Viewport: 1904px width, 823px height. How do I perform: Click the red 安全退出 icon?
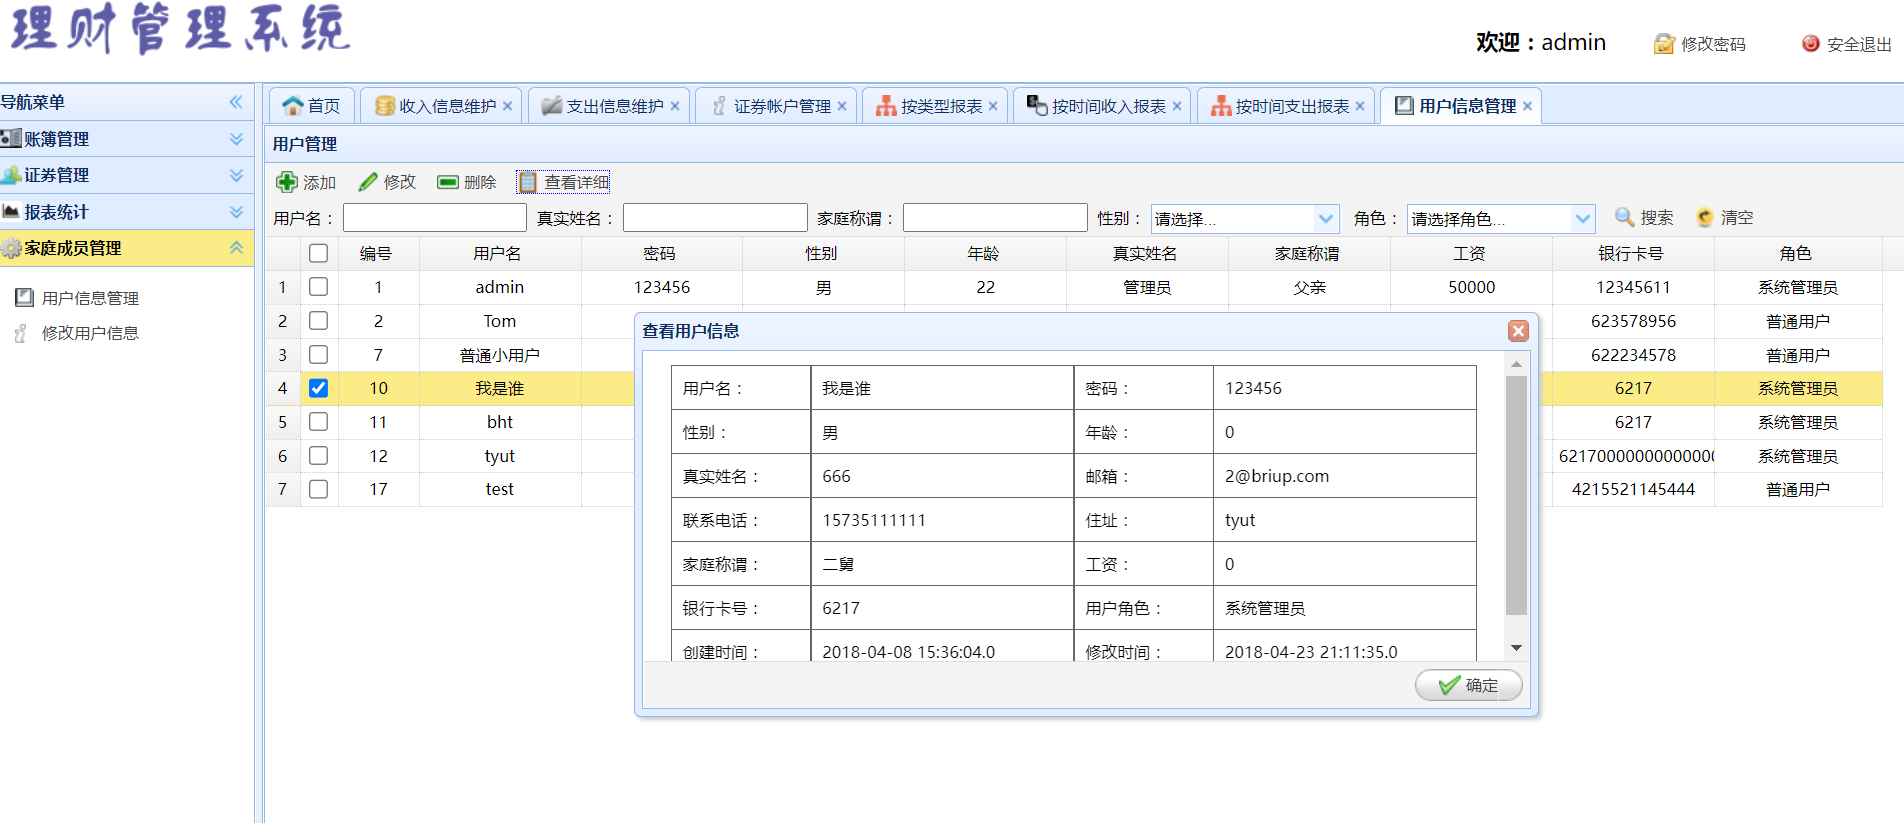tap(1811, 43)
